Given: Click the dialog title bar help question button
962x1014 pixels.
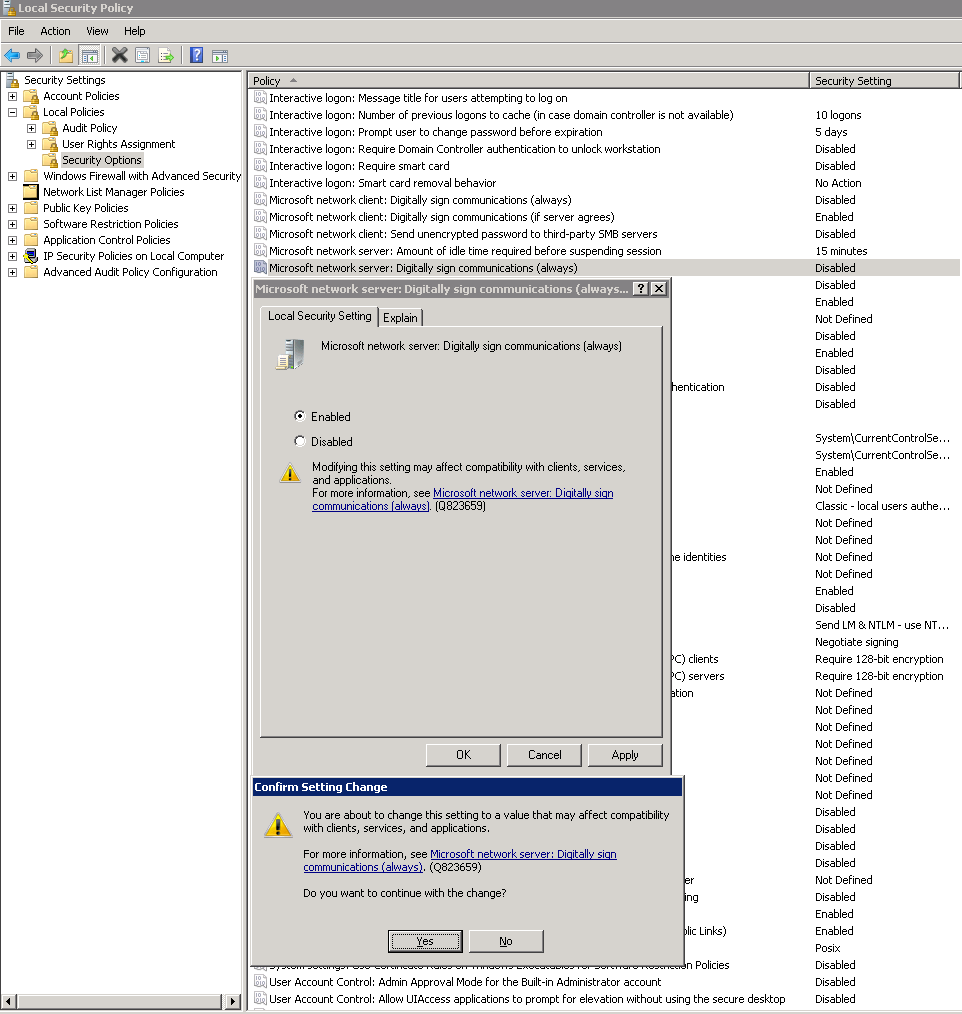Looking at the screenshot, I should tap(640, 288).
